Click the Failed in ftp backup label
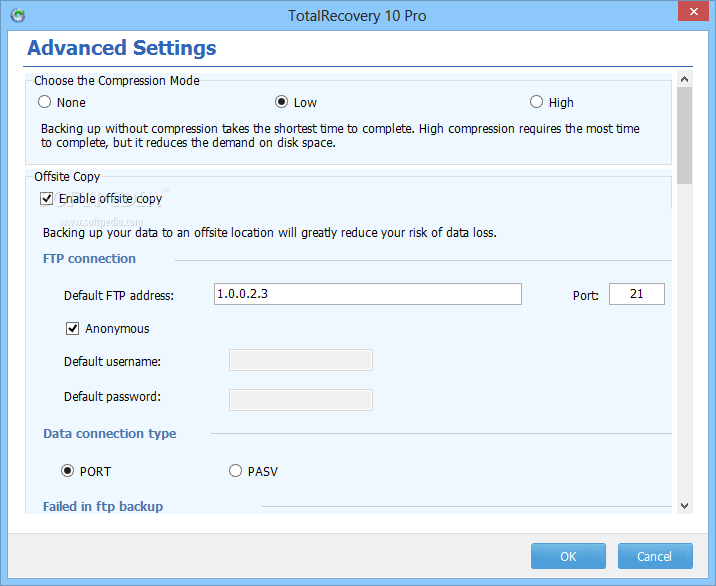The height and width of the screenshot is (586, 716). point(103,507)
